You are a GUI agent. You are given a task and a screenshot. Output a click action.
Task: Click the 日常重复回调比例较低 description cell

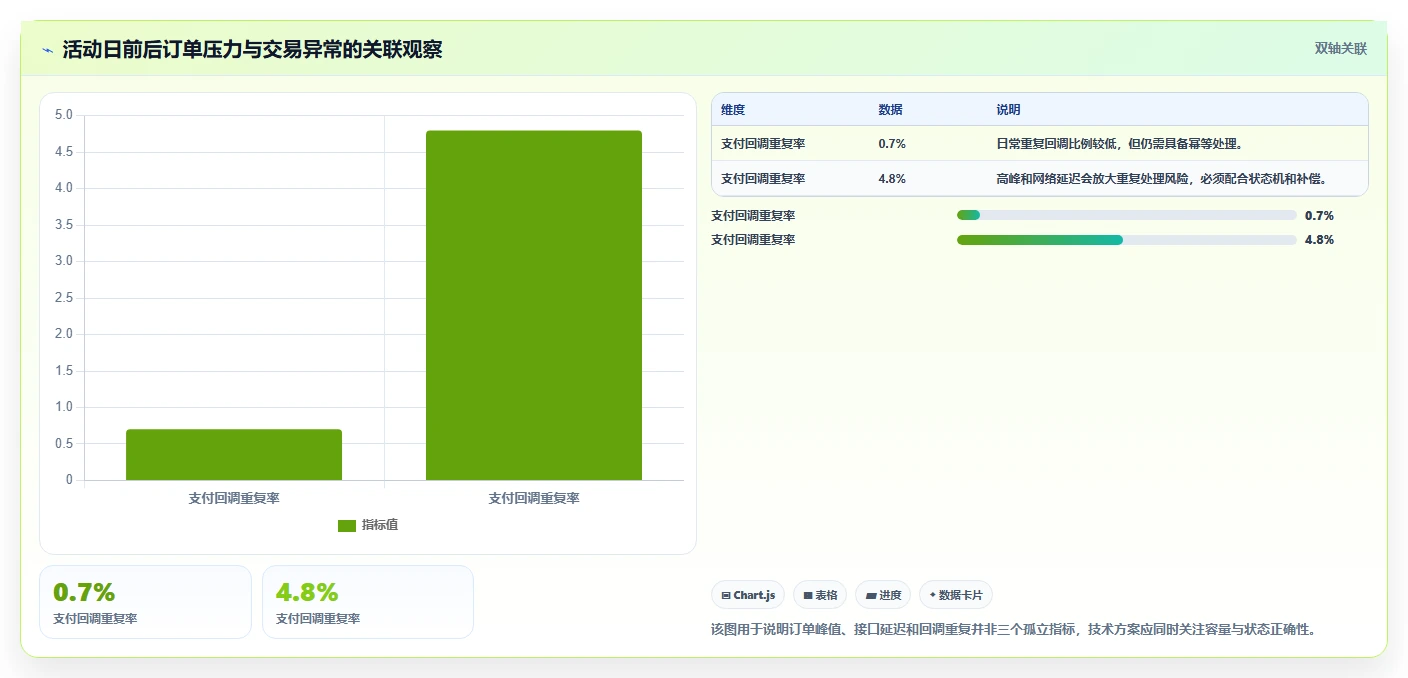(x=1119, y=144)
